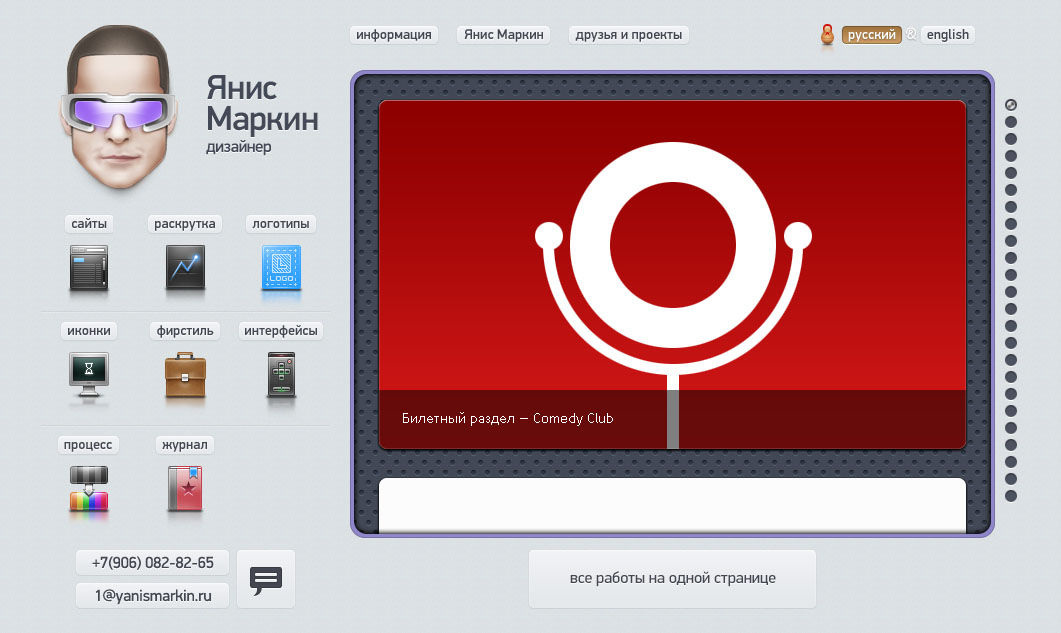Switch language to русский
This screenshot has height=633, width=1061.
(872, 35)
